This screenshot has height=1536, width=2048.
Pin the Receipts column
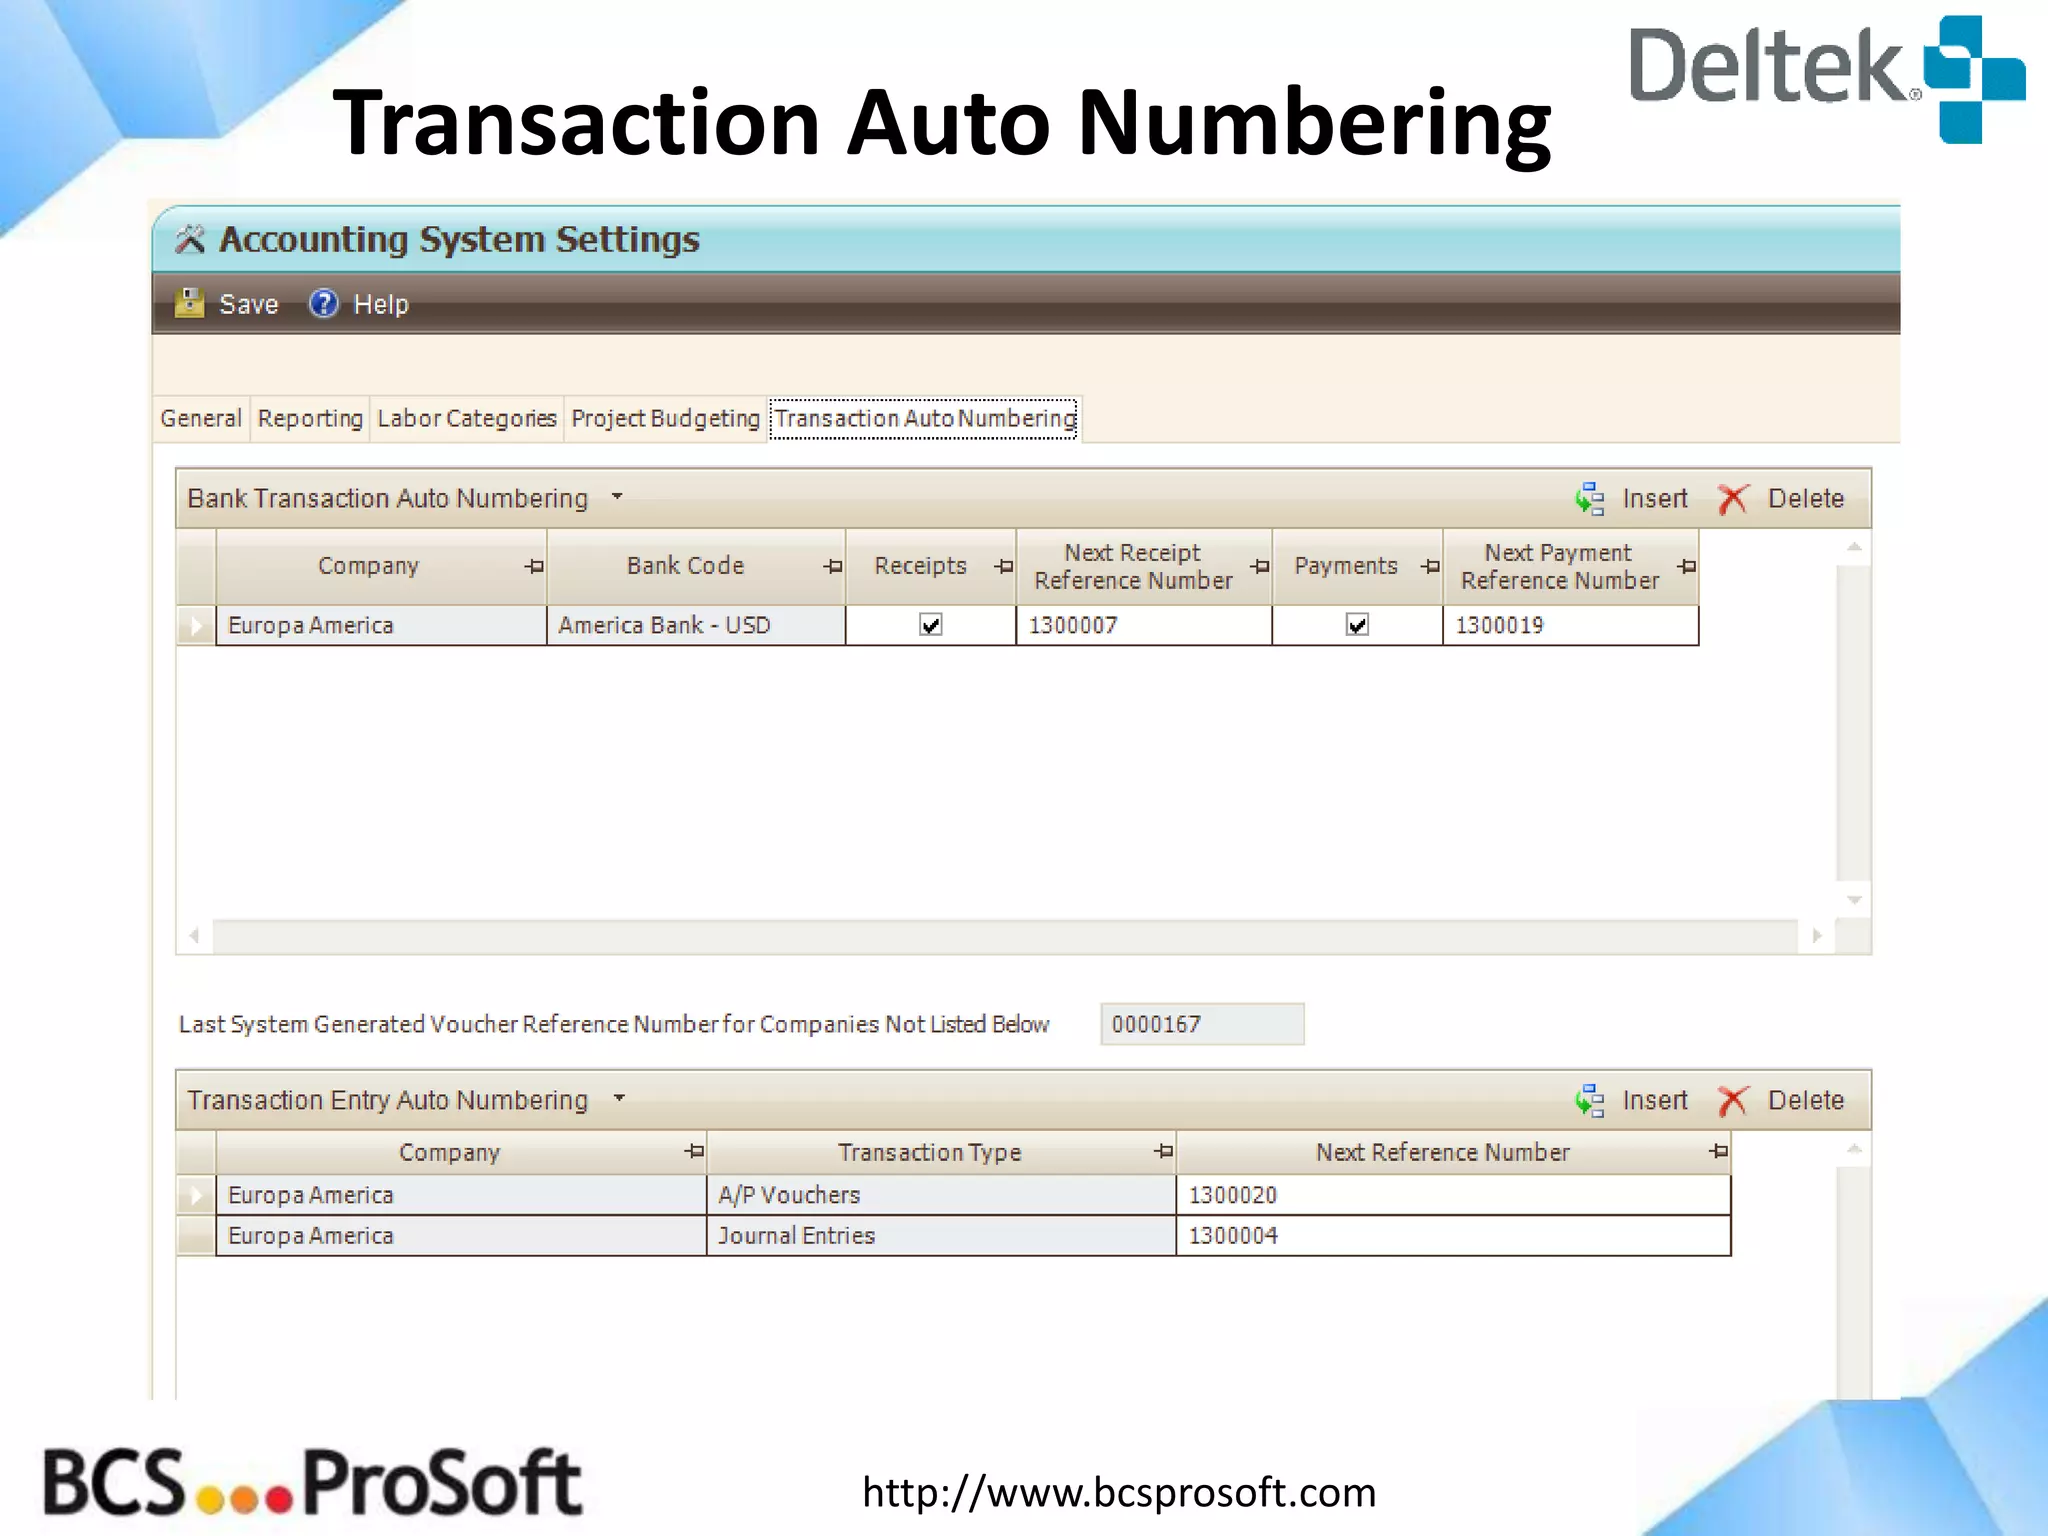click(x=1004, y=567)
